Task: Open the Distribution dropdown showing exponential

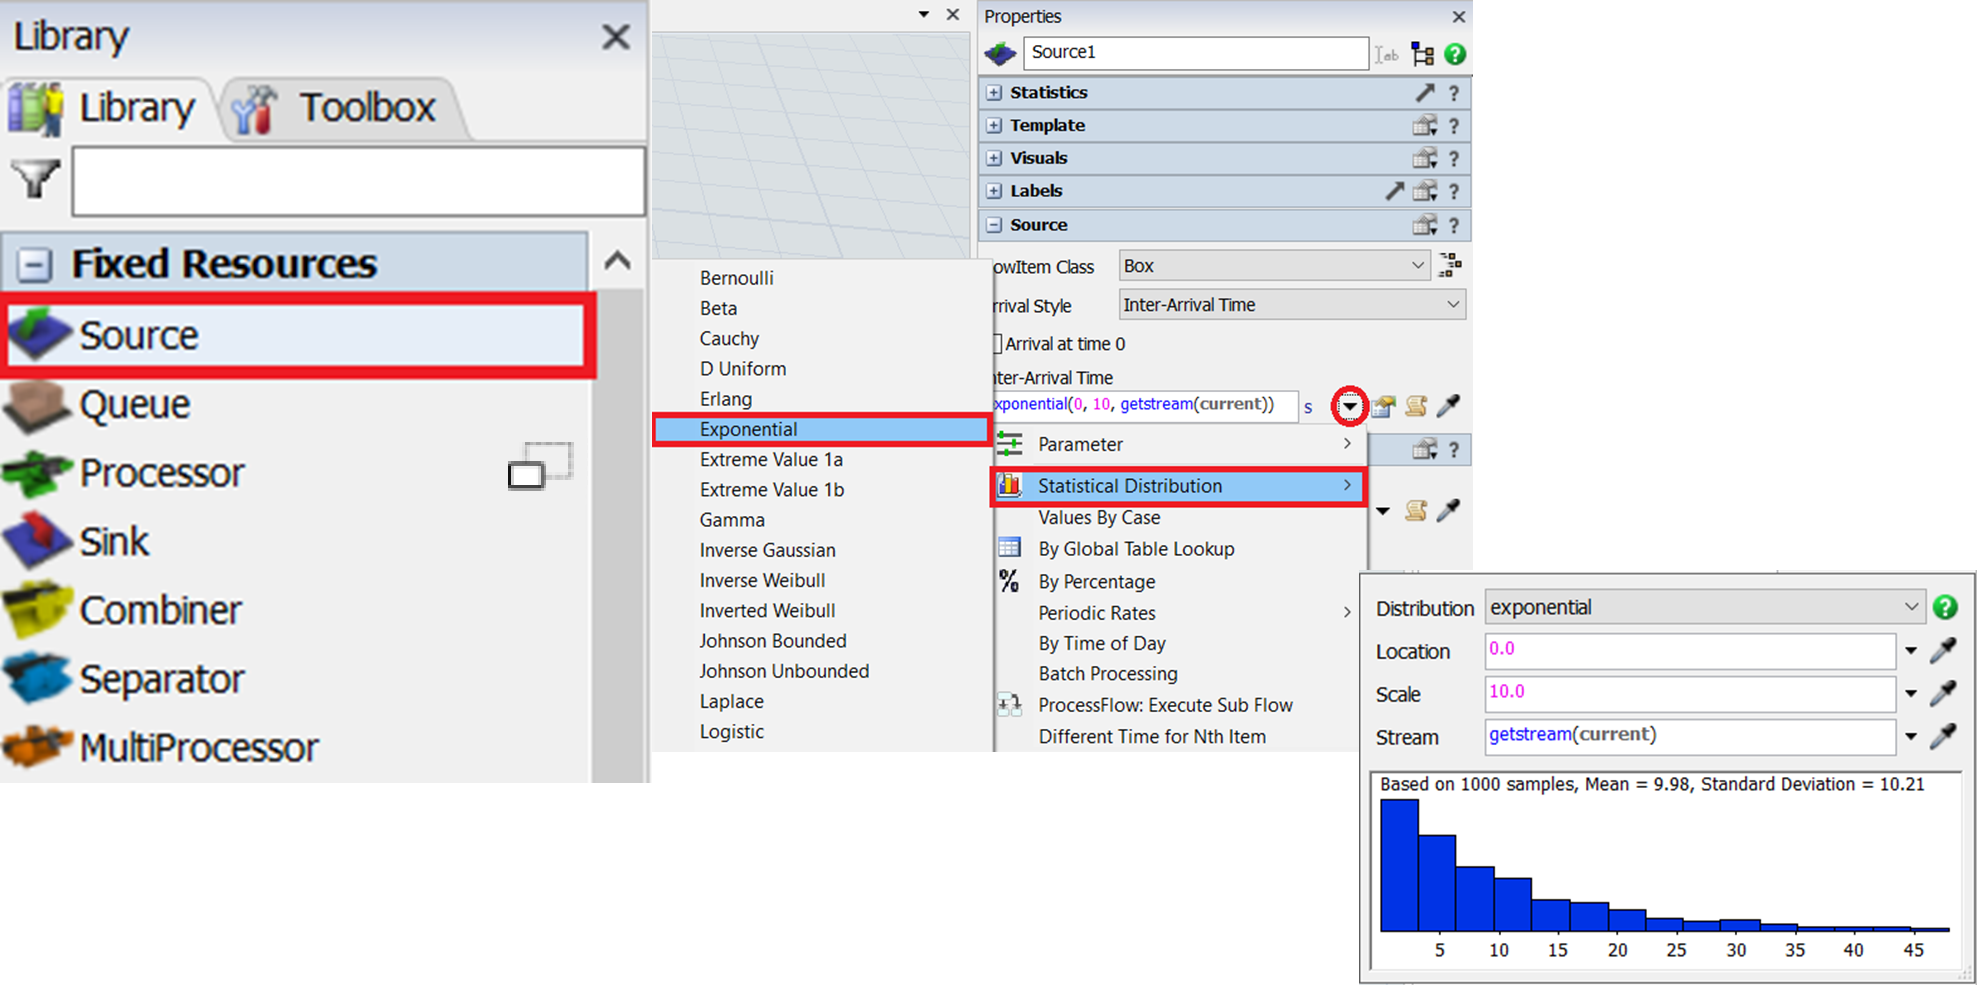Action: pos(1703,607)
